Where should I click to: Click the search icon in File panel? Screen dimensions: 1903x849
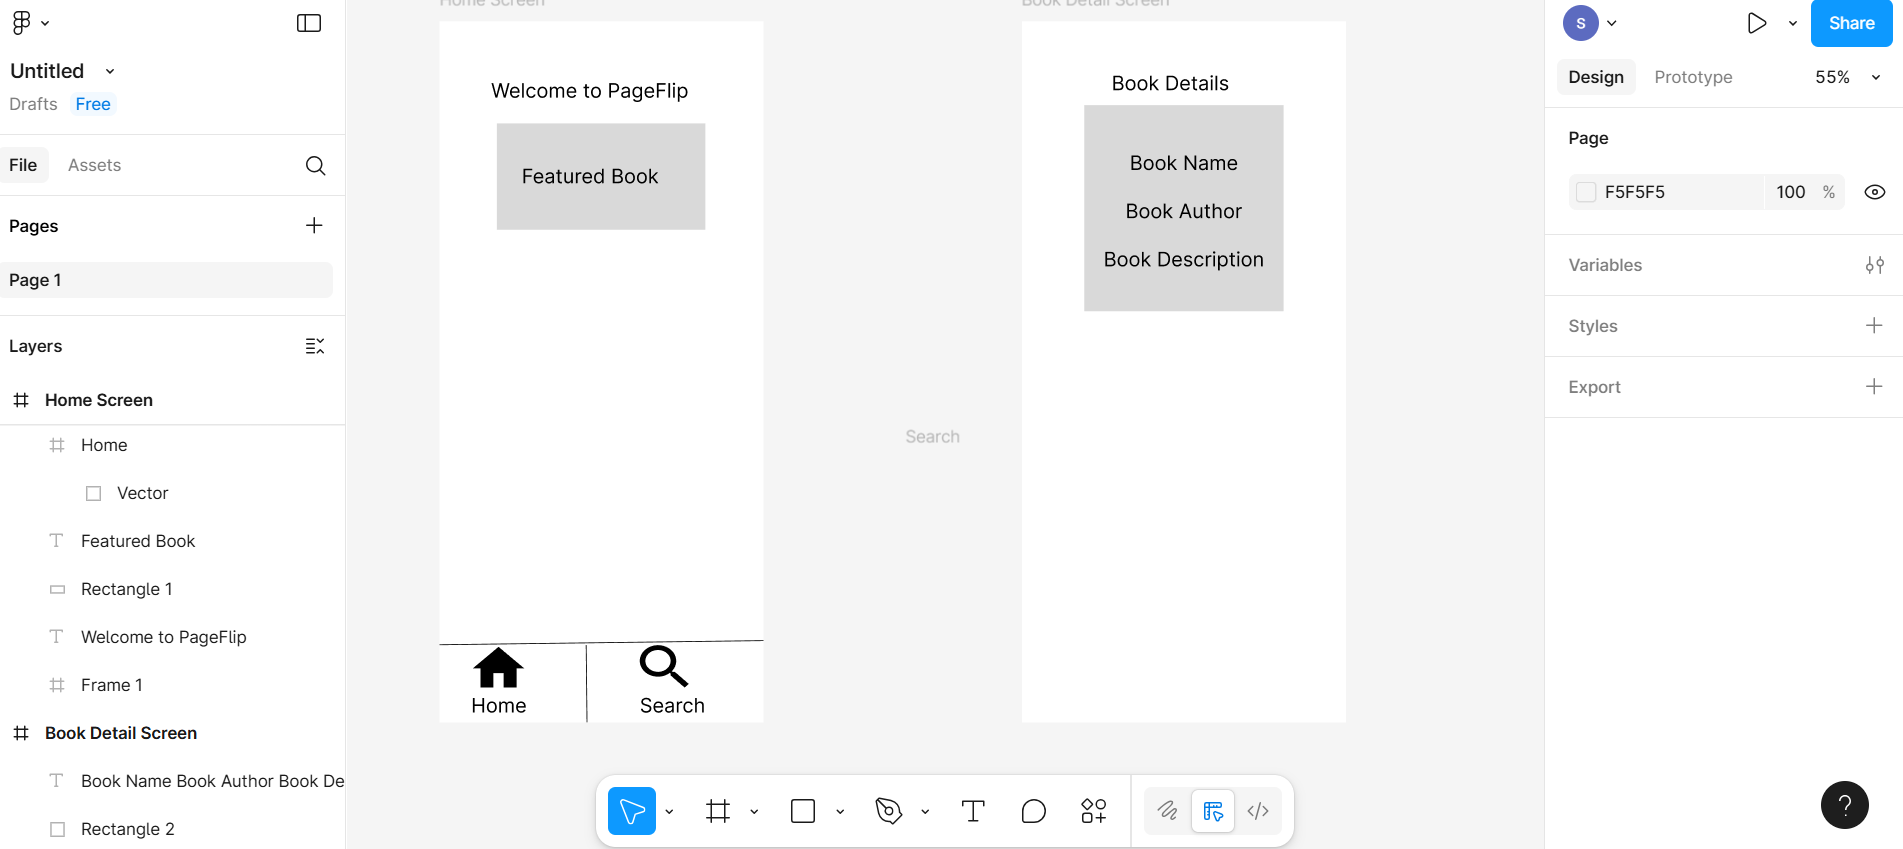point(315,166)
